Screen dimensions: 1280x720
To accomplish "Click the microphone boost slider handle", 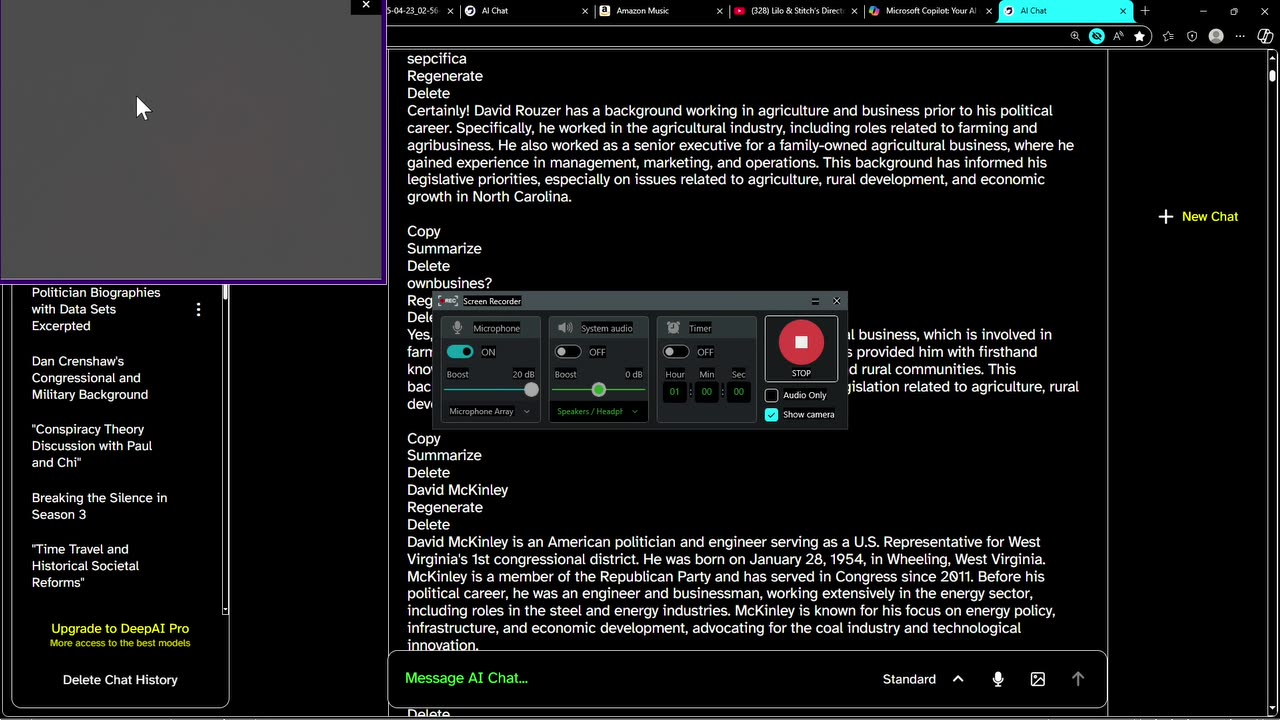I will [531, 390].
